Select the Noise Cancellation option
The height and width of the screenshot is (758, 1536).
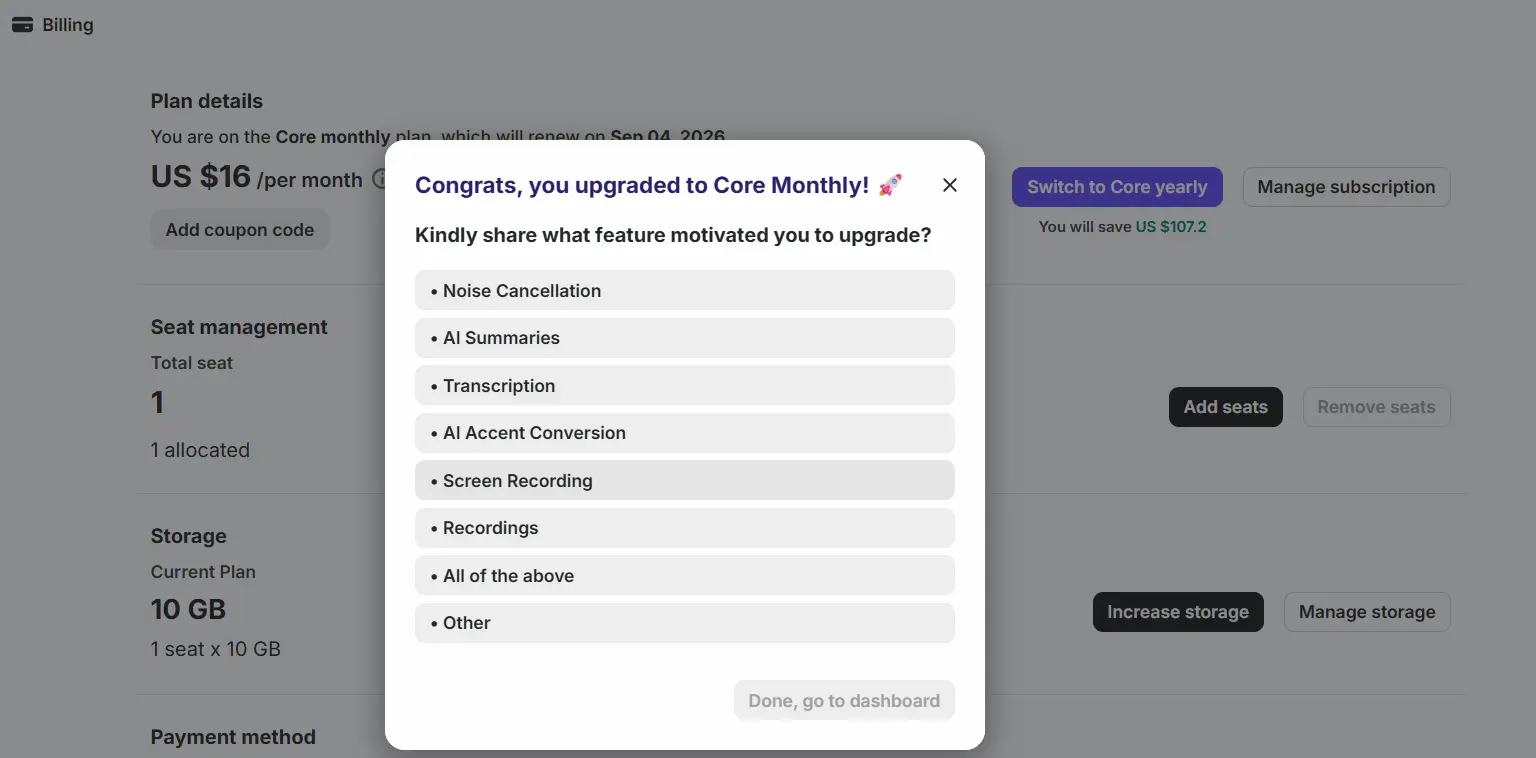coord(685,290)
